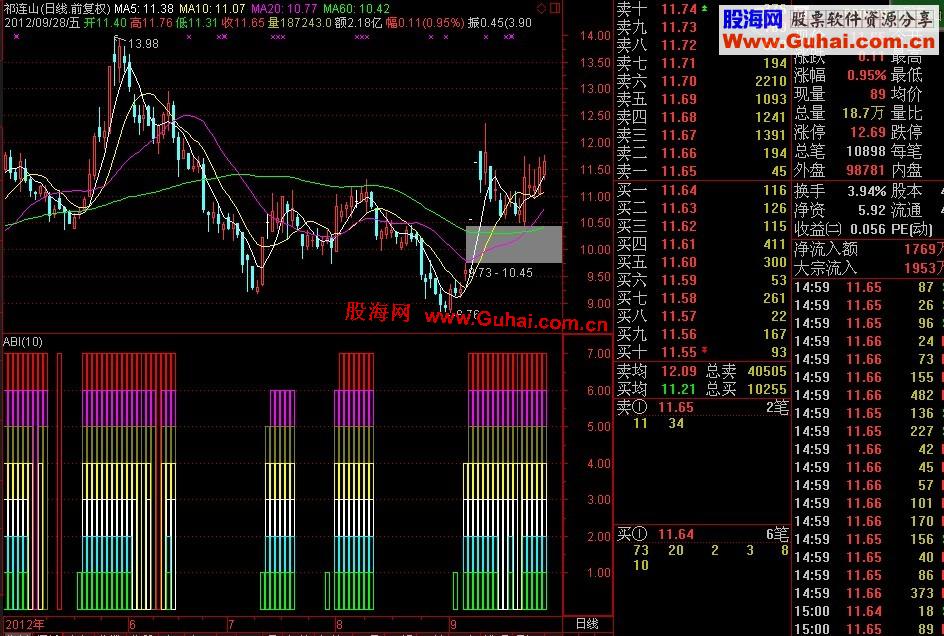Select the 卖八 11.72 order row
This screenshot has height=636, width=944.
pyautogui.click(x=702, y=45)
